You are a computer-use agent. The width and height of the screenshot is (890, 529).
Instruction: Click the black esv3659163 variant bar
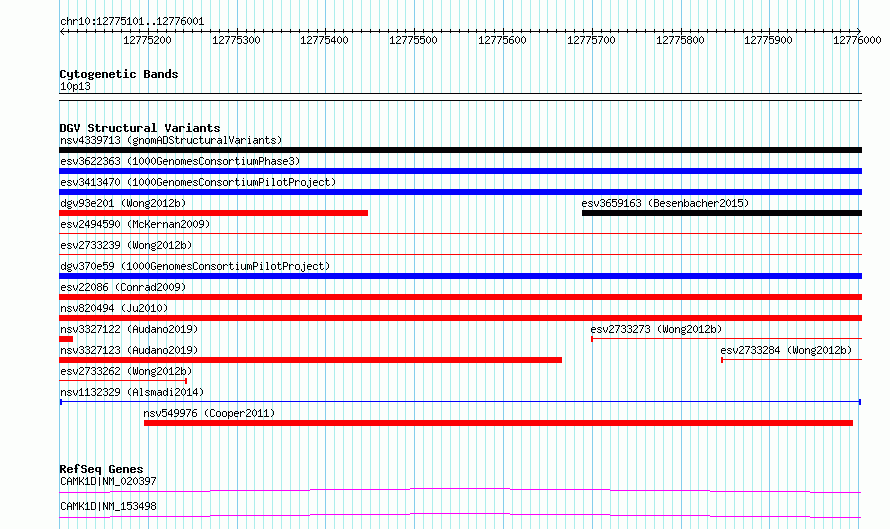pos(722,213)
